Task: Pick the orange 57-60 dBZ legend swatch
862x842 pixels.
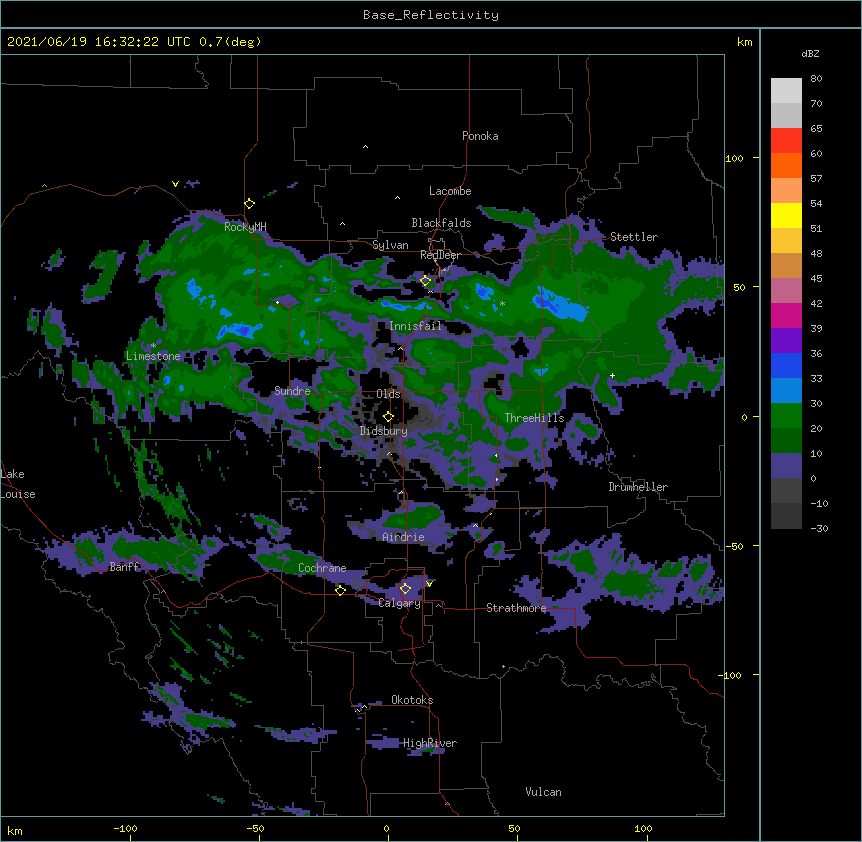Action: click(x=786, y=165)
